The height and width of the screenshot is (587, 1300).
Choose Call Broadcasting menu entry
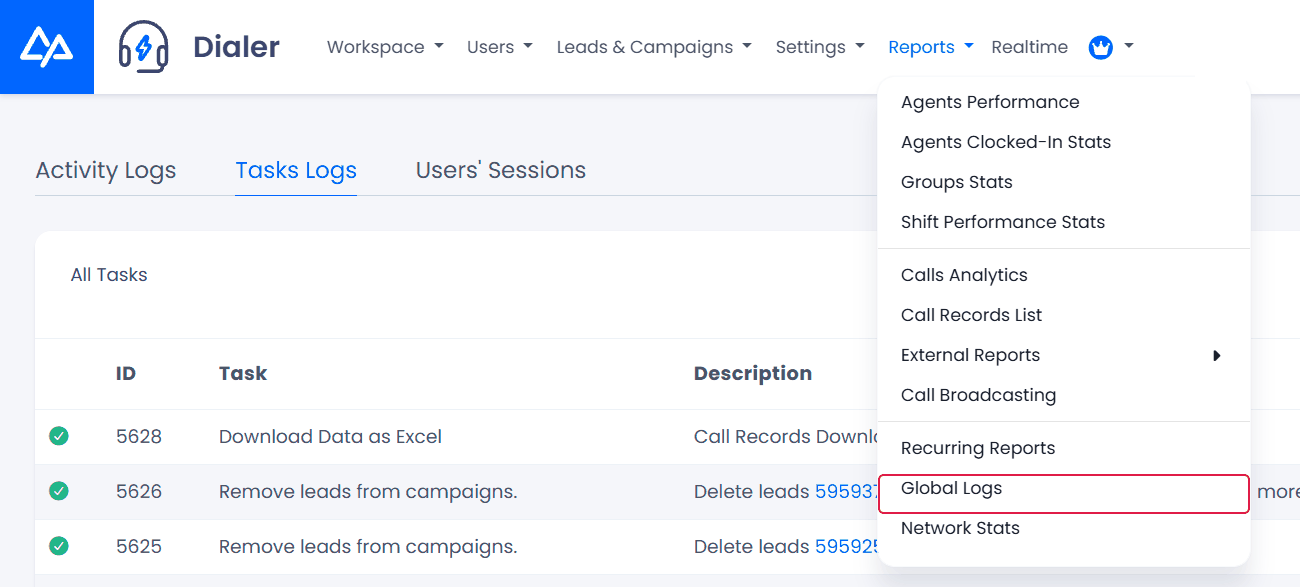(1064, 395)
